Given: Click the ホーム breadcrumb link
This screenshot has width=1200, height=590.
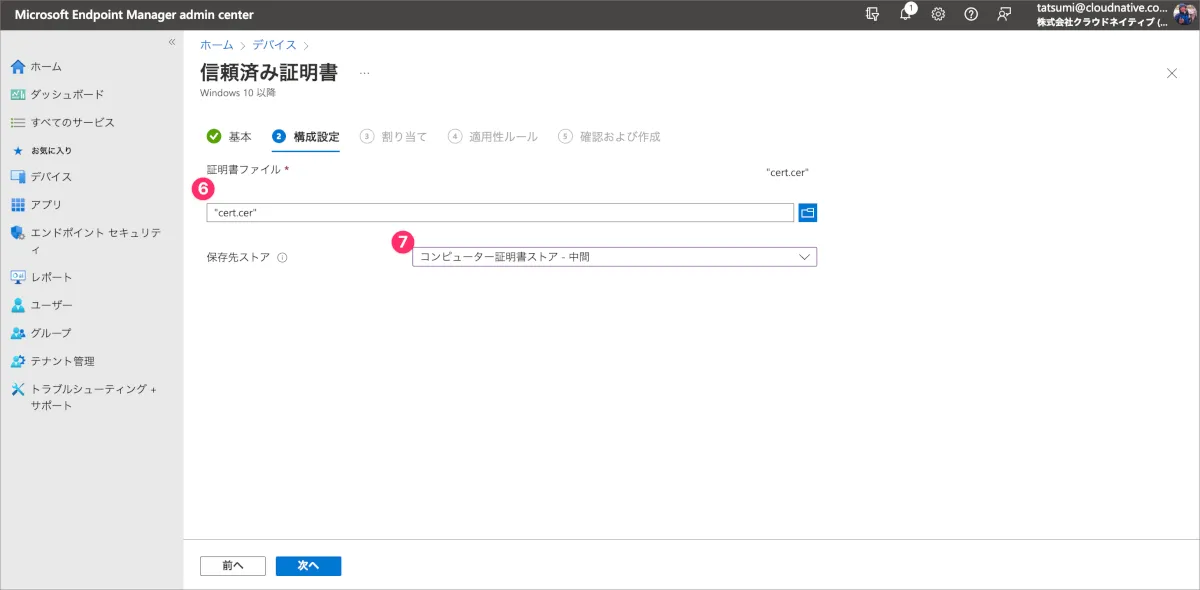Looking at the screenshot, I should tap(216, 45).
